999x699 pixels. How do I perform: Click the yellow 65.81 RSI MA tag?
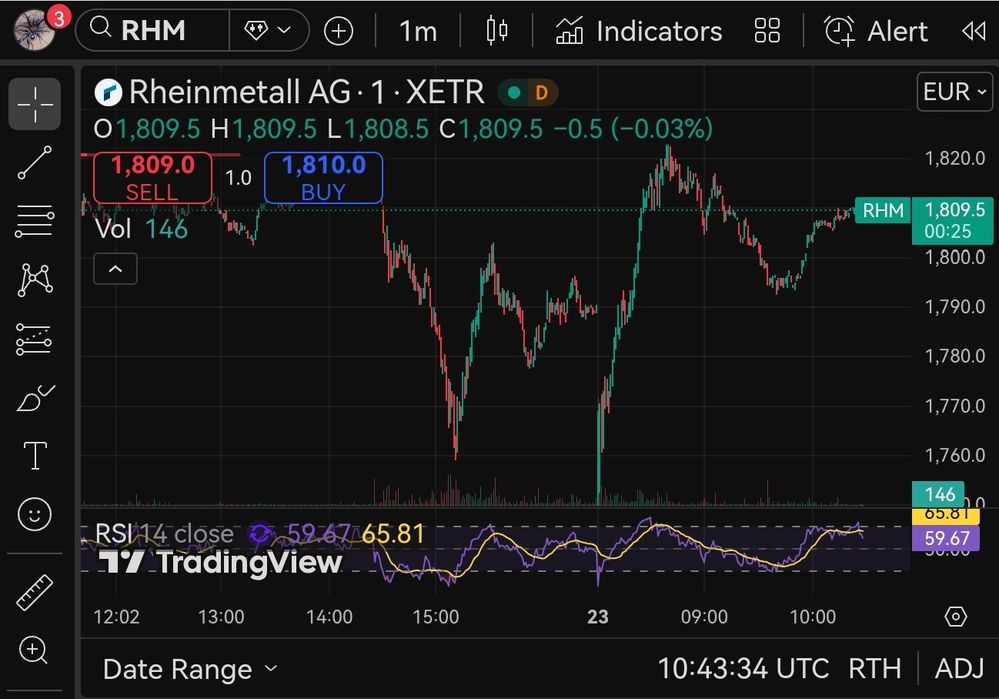pos(946,515)
